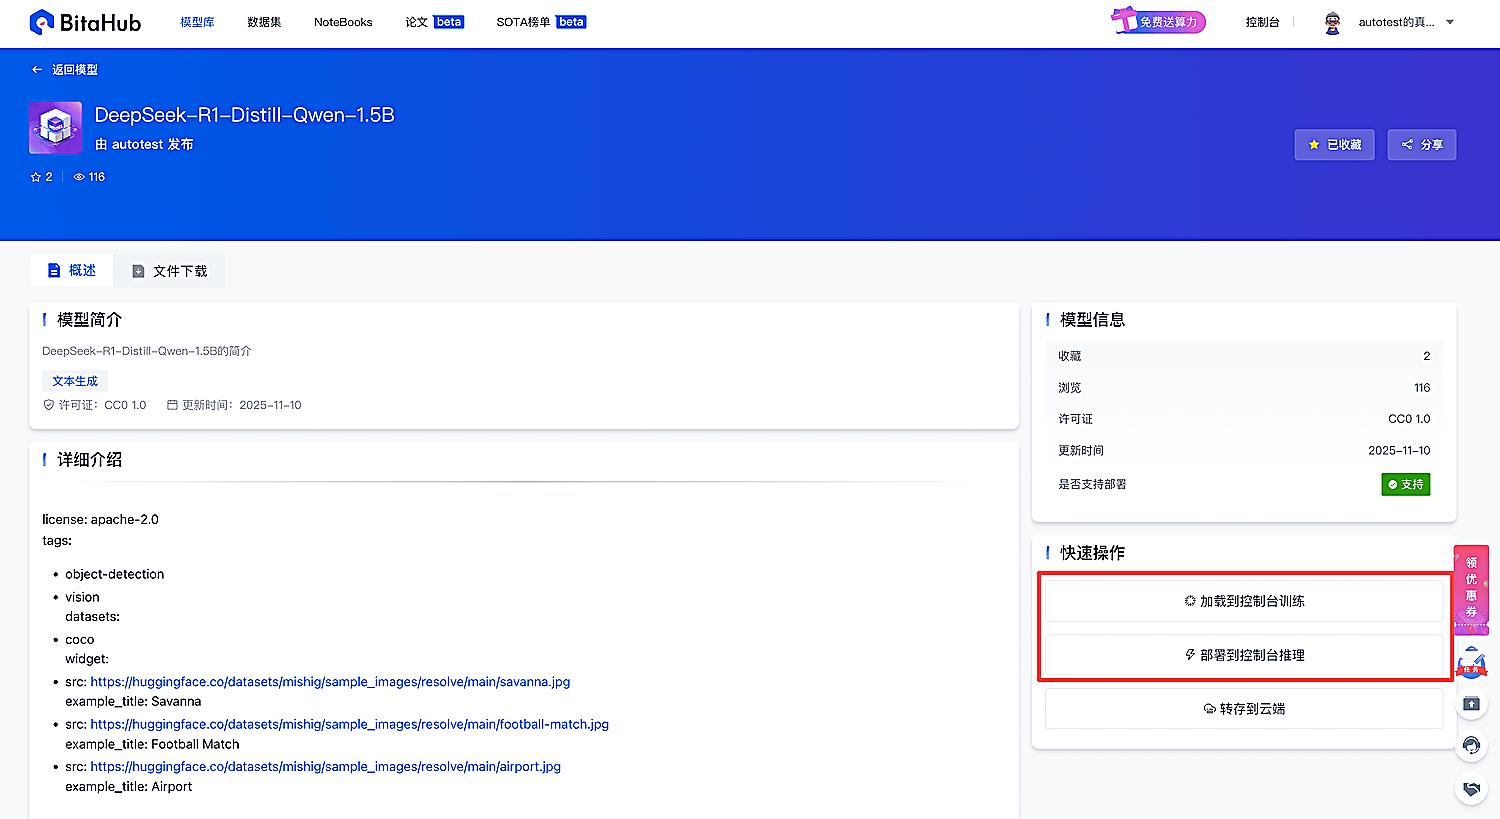Click the 更新时间 calendar icon
Viewport: 1500px width, 819px height.
pos(172,405)
